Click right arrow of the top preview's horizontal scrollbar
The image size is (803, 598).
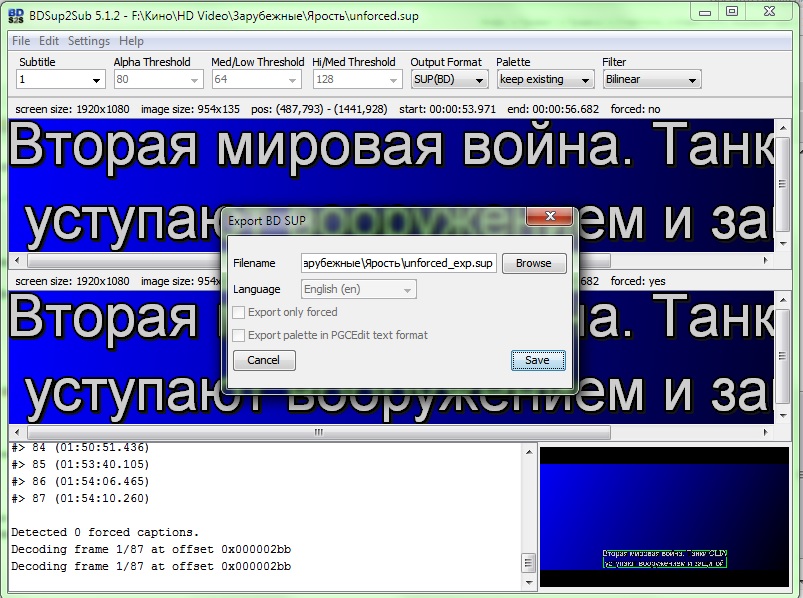pos(766,261)
